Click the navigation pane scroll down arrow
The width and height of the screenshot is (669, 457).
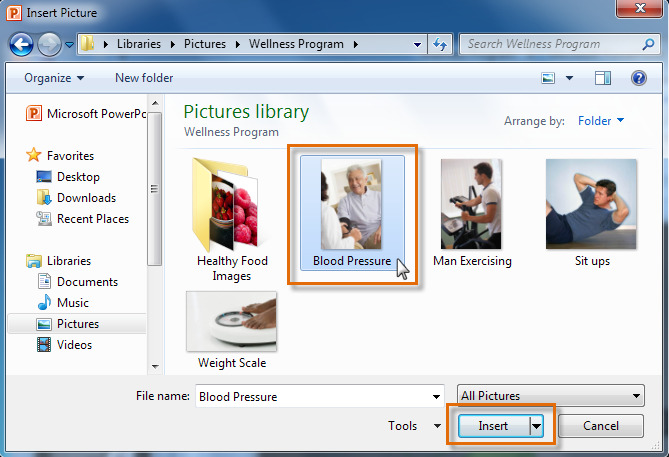(x=155, y=367)
